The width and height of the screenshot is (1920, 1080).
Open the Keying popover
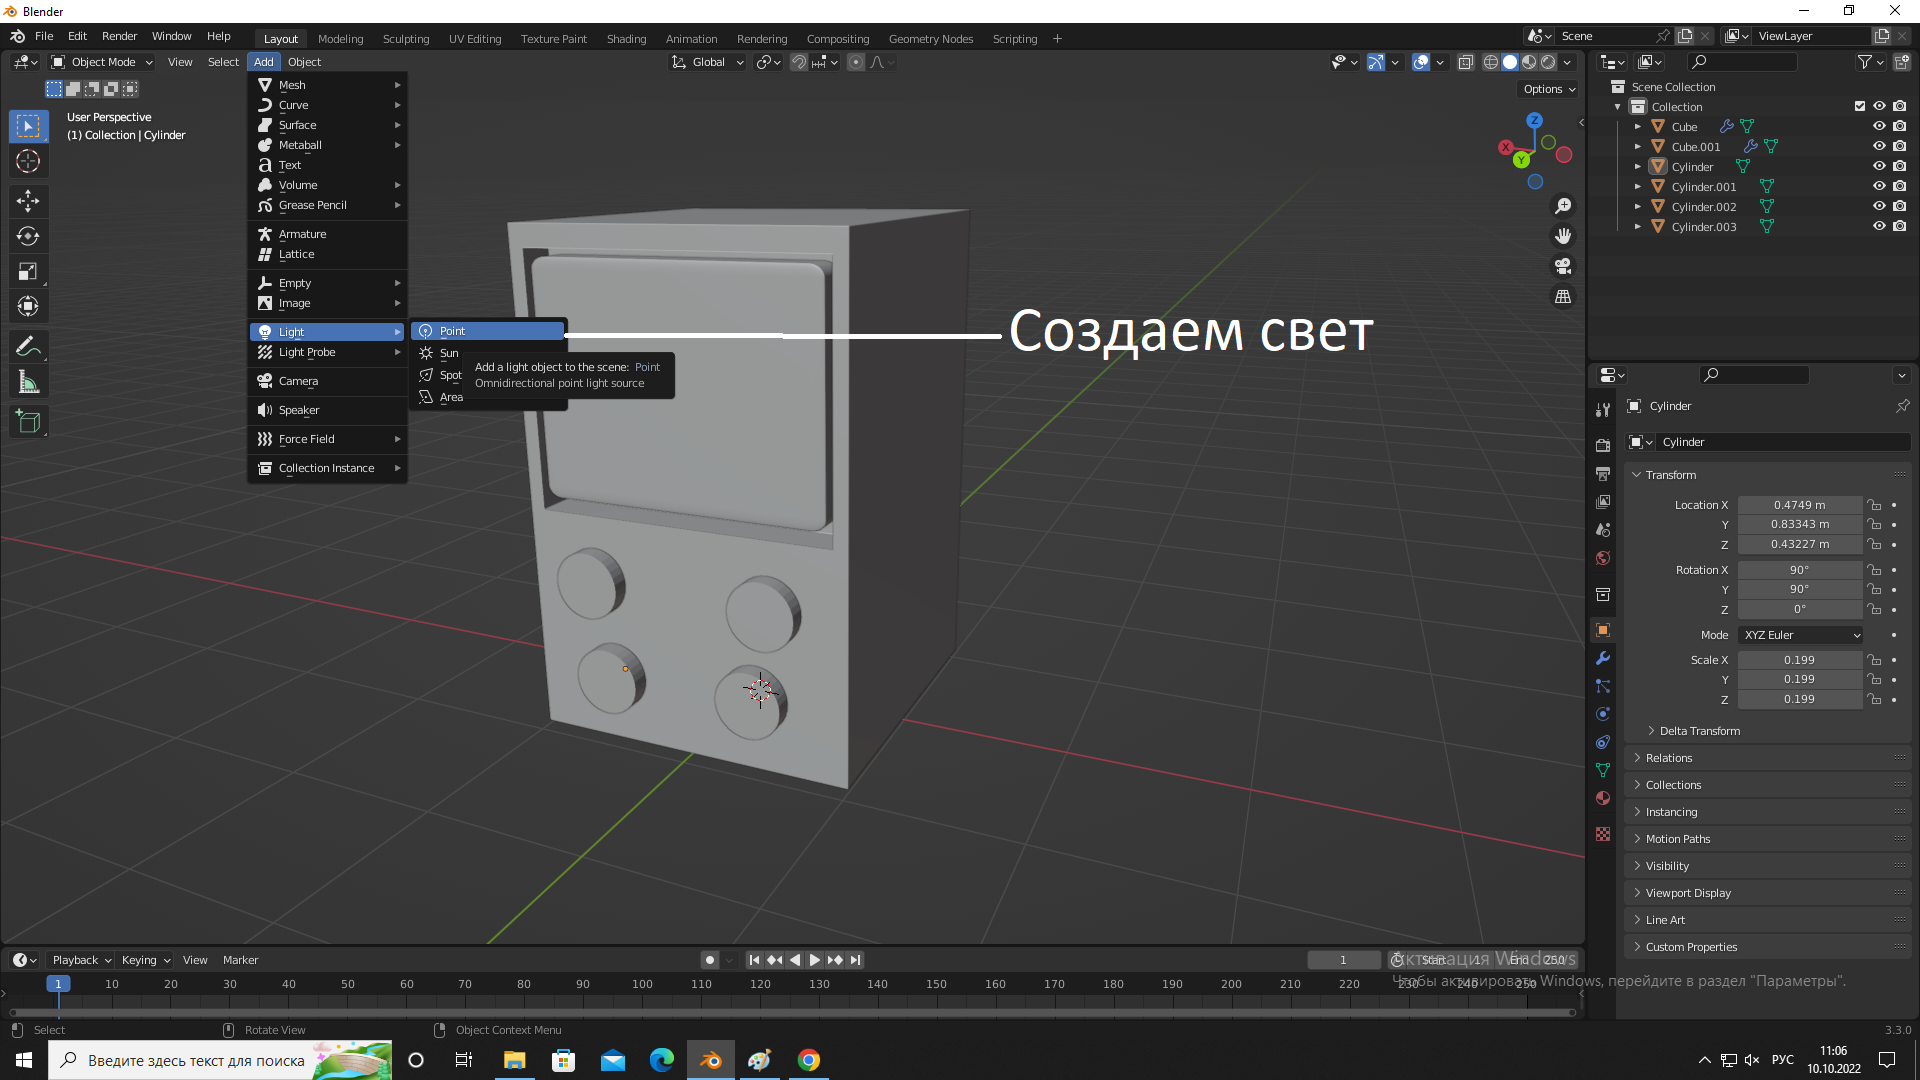click(145, 960)
